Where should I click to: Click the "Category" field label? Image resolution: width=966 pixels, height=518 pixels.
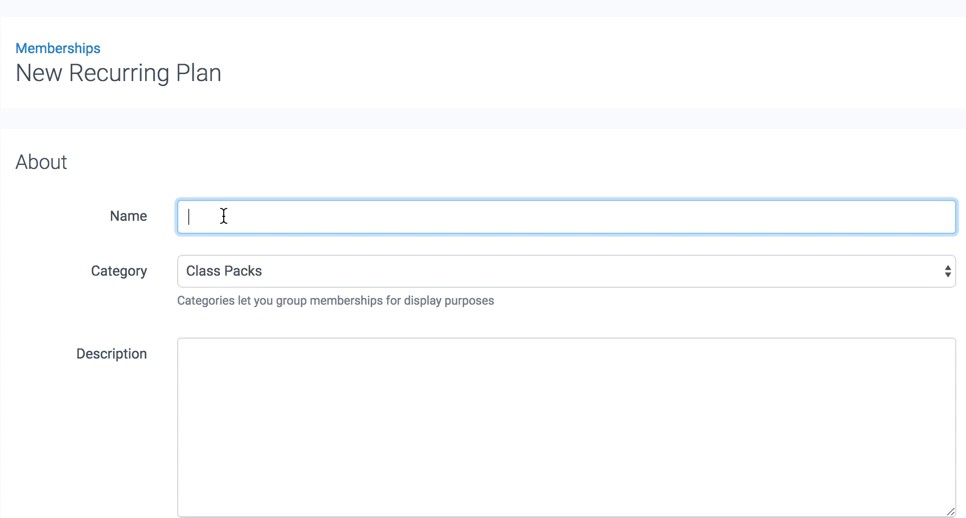click(119, 271)
